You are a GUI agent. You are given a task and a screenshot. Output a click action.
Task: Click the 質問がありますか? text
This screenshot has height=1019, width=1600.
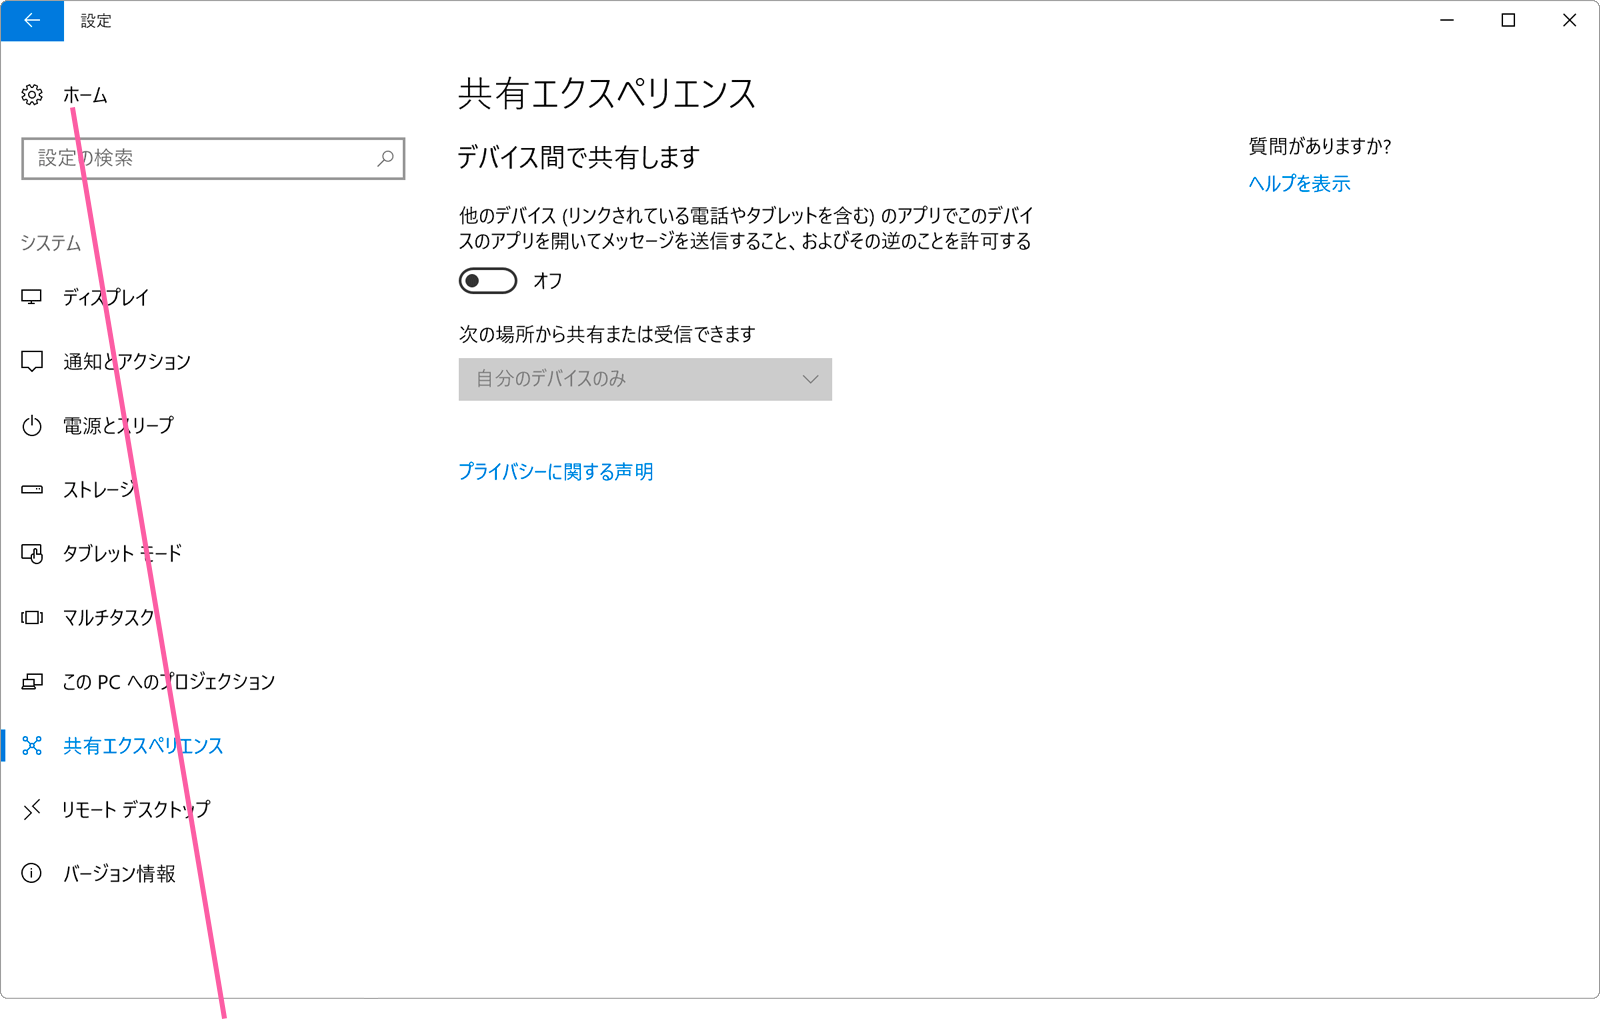coord(1320,147)
